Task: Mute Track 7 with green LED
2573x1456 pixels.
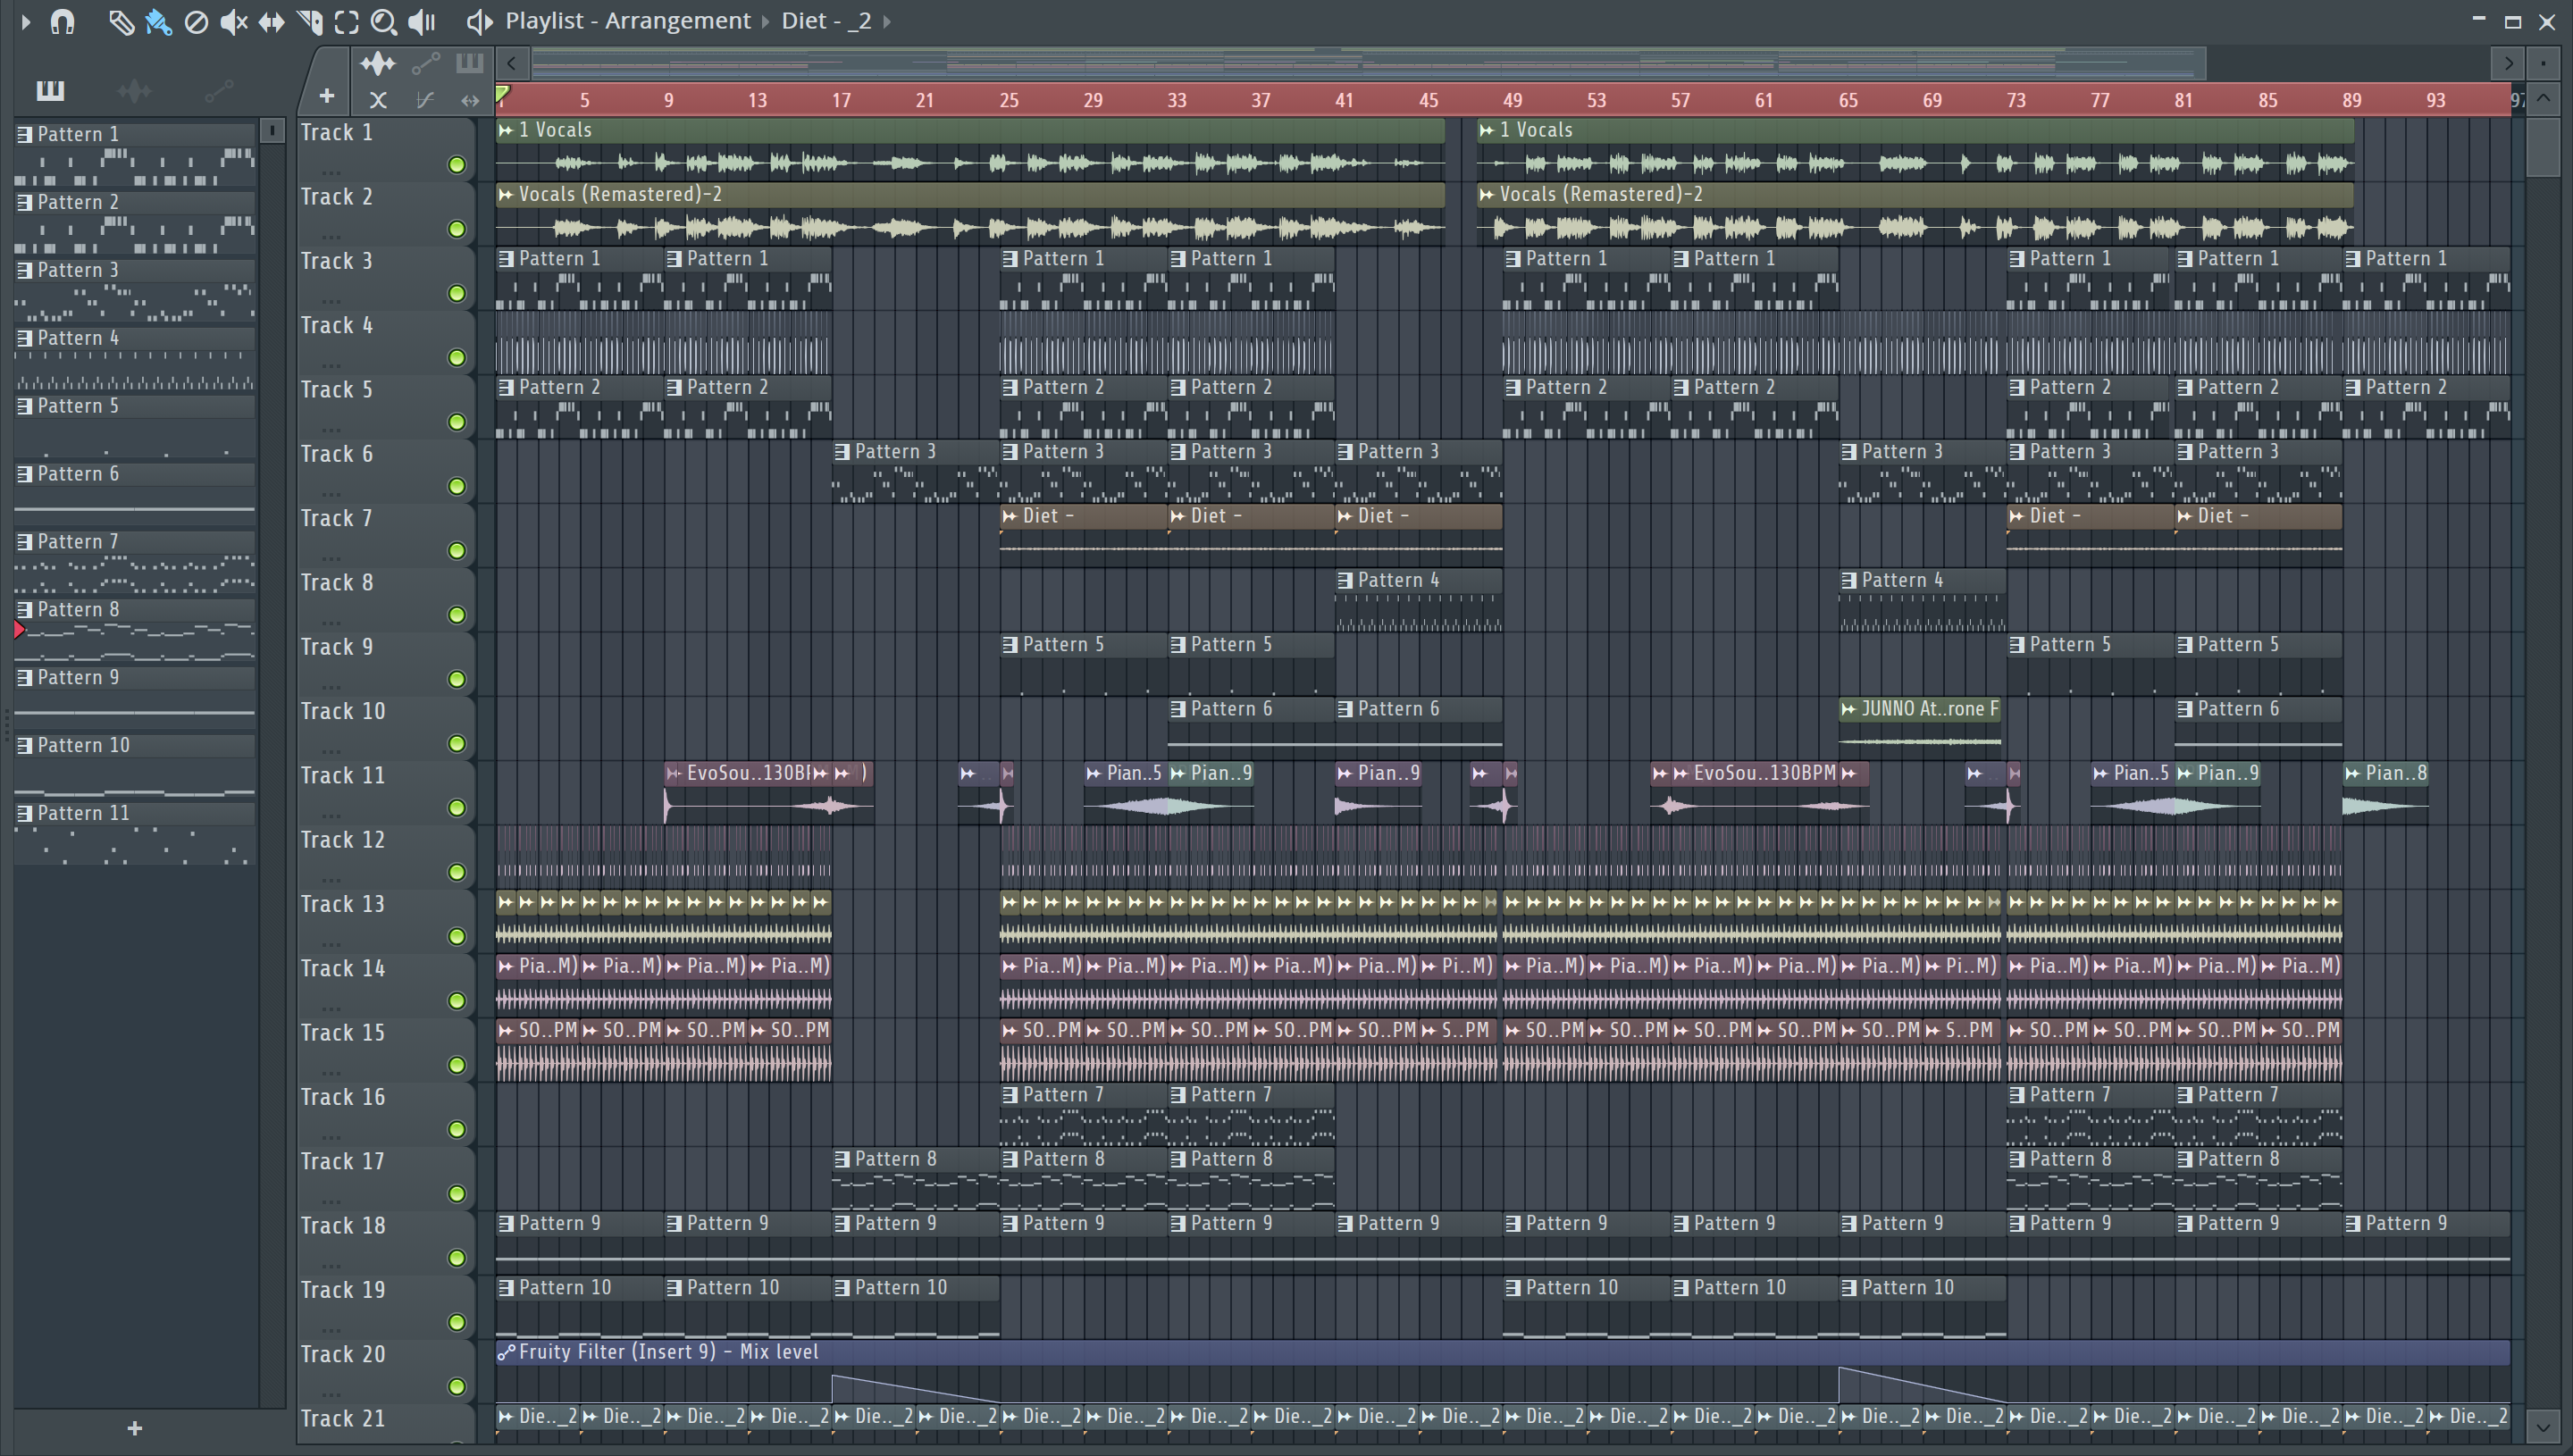Action: click(457, 551)
